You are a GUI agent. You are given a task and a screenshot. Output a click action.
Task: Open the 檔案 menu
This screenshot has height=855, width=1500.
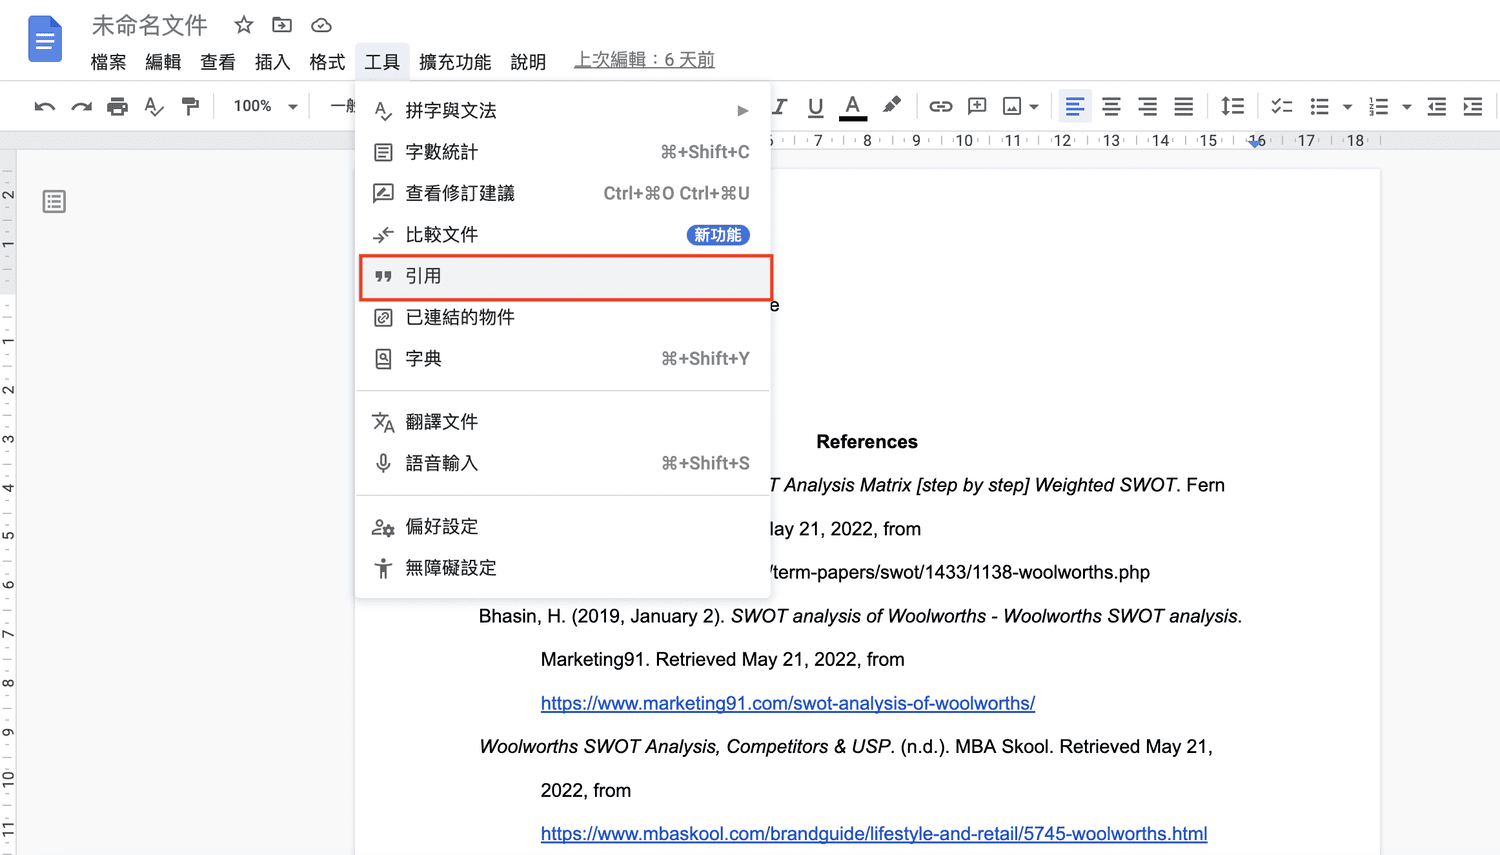[x=108, y=62]
